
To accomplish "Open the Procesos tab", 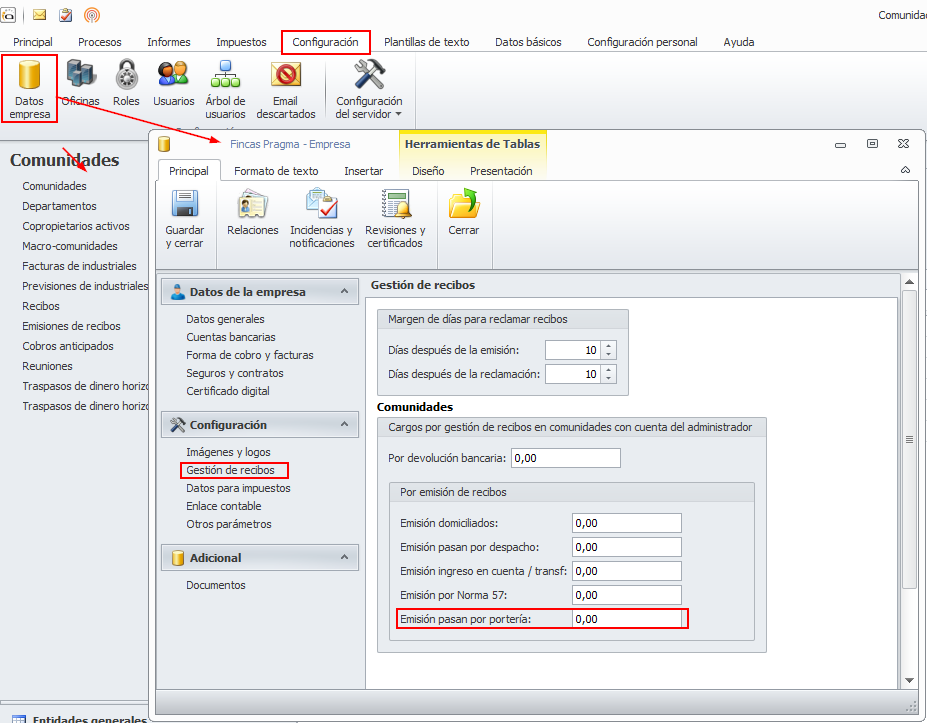I will pos(99,42).
